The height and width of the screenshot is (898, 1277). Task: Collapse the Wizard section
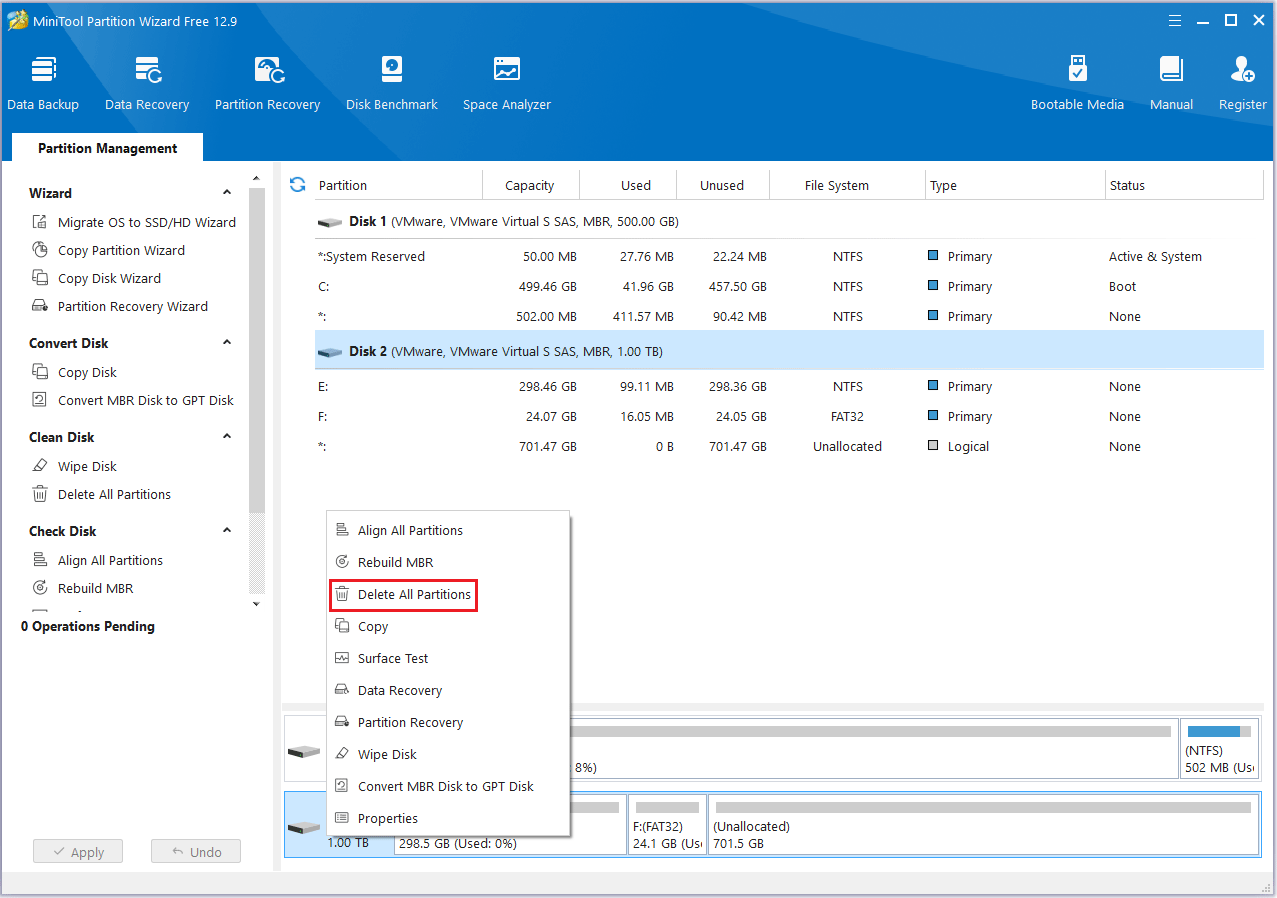coord(227,193)
